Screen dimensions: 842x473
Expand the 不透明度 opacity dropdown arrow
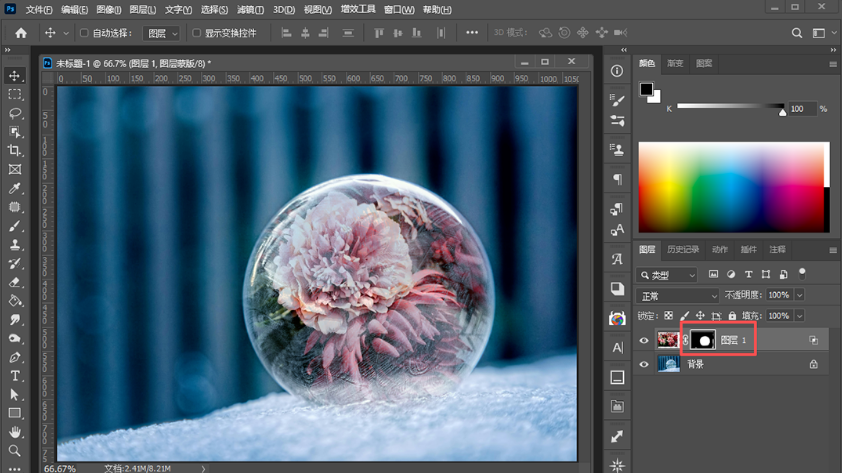800,295
